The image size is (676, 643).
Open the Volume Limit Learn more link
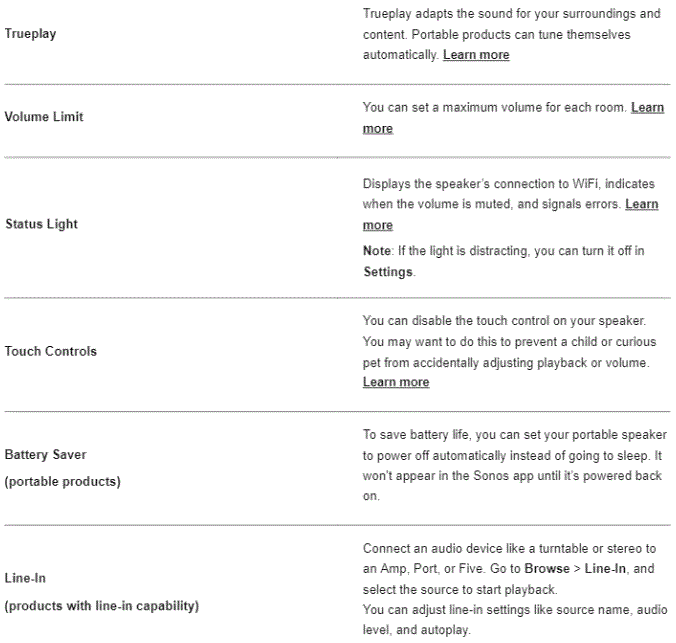647,107
